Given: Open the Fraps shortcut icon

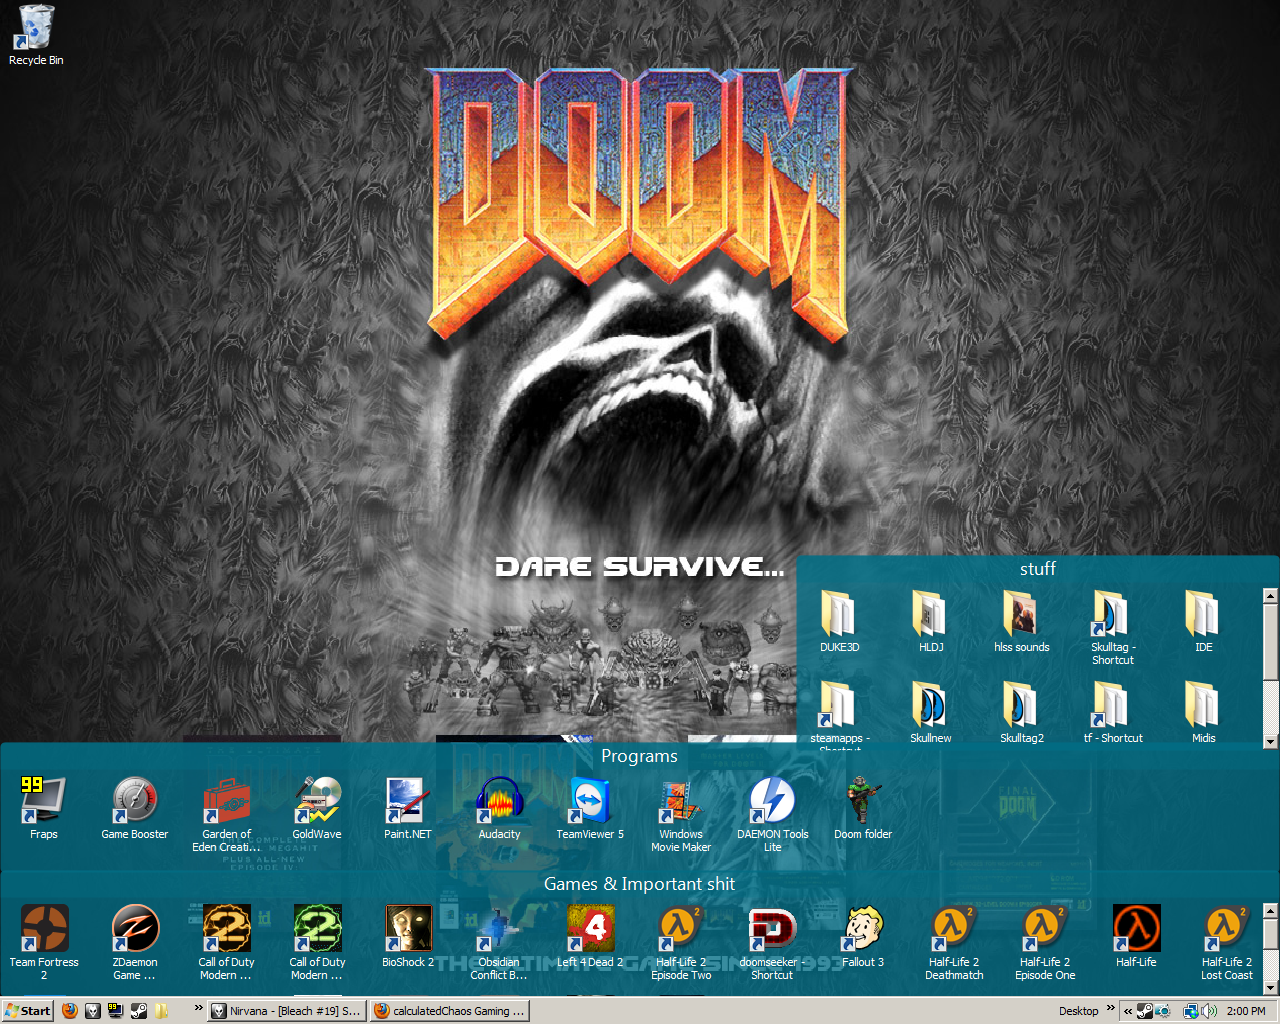Looking at the screenshot, I should pyautogui.click(x=43, y=800).
